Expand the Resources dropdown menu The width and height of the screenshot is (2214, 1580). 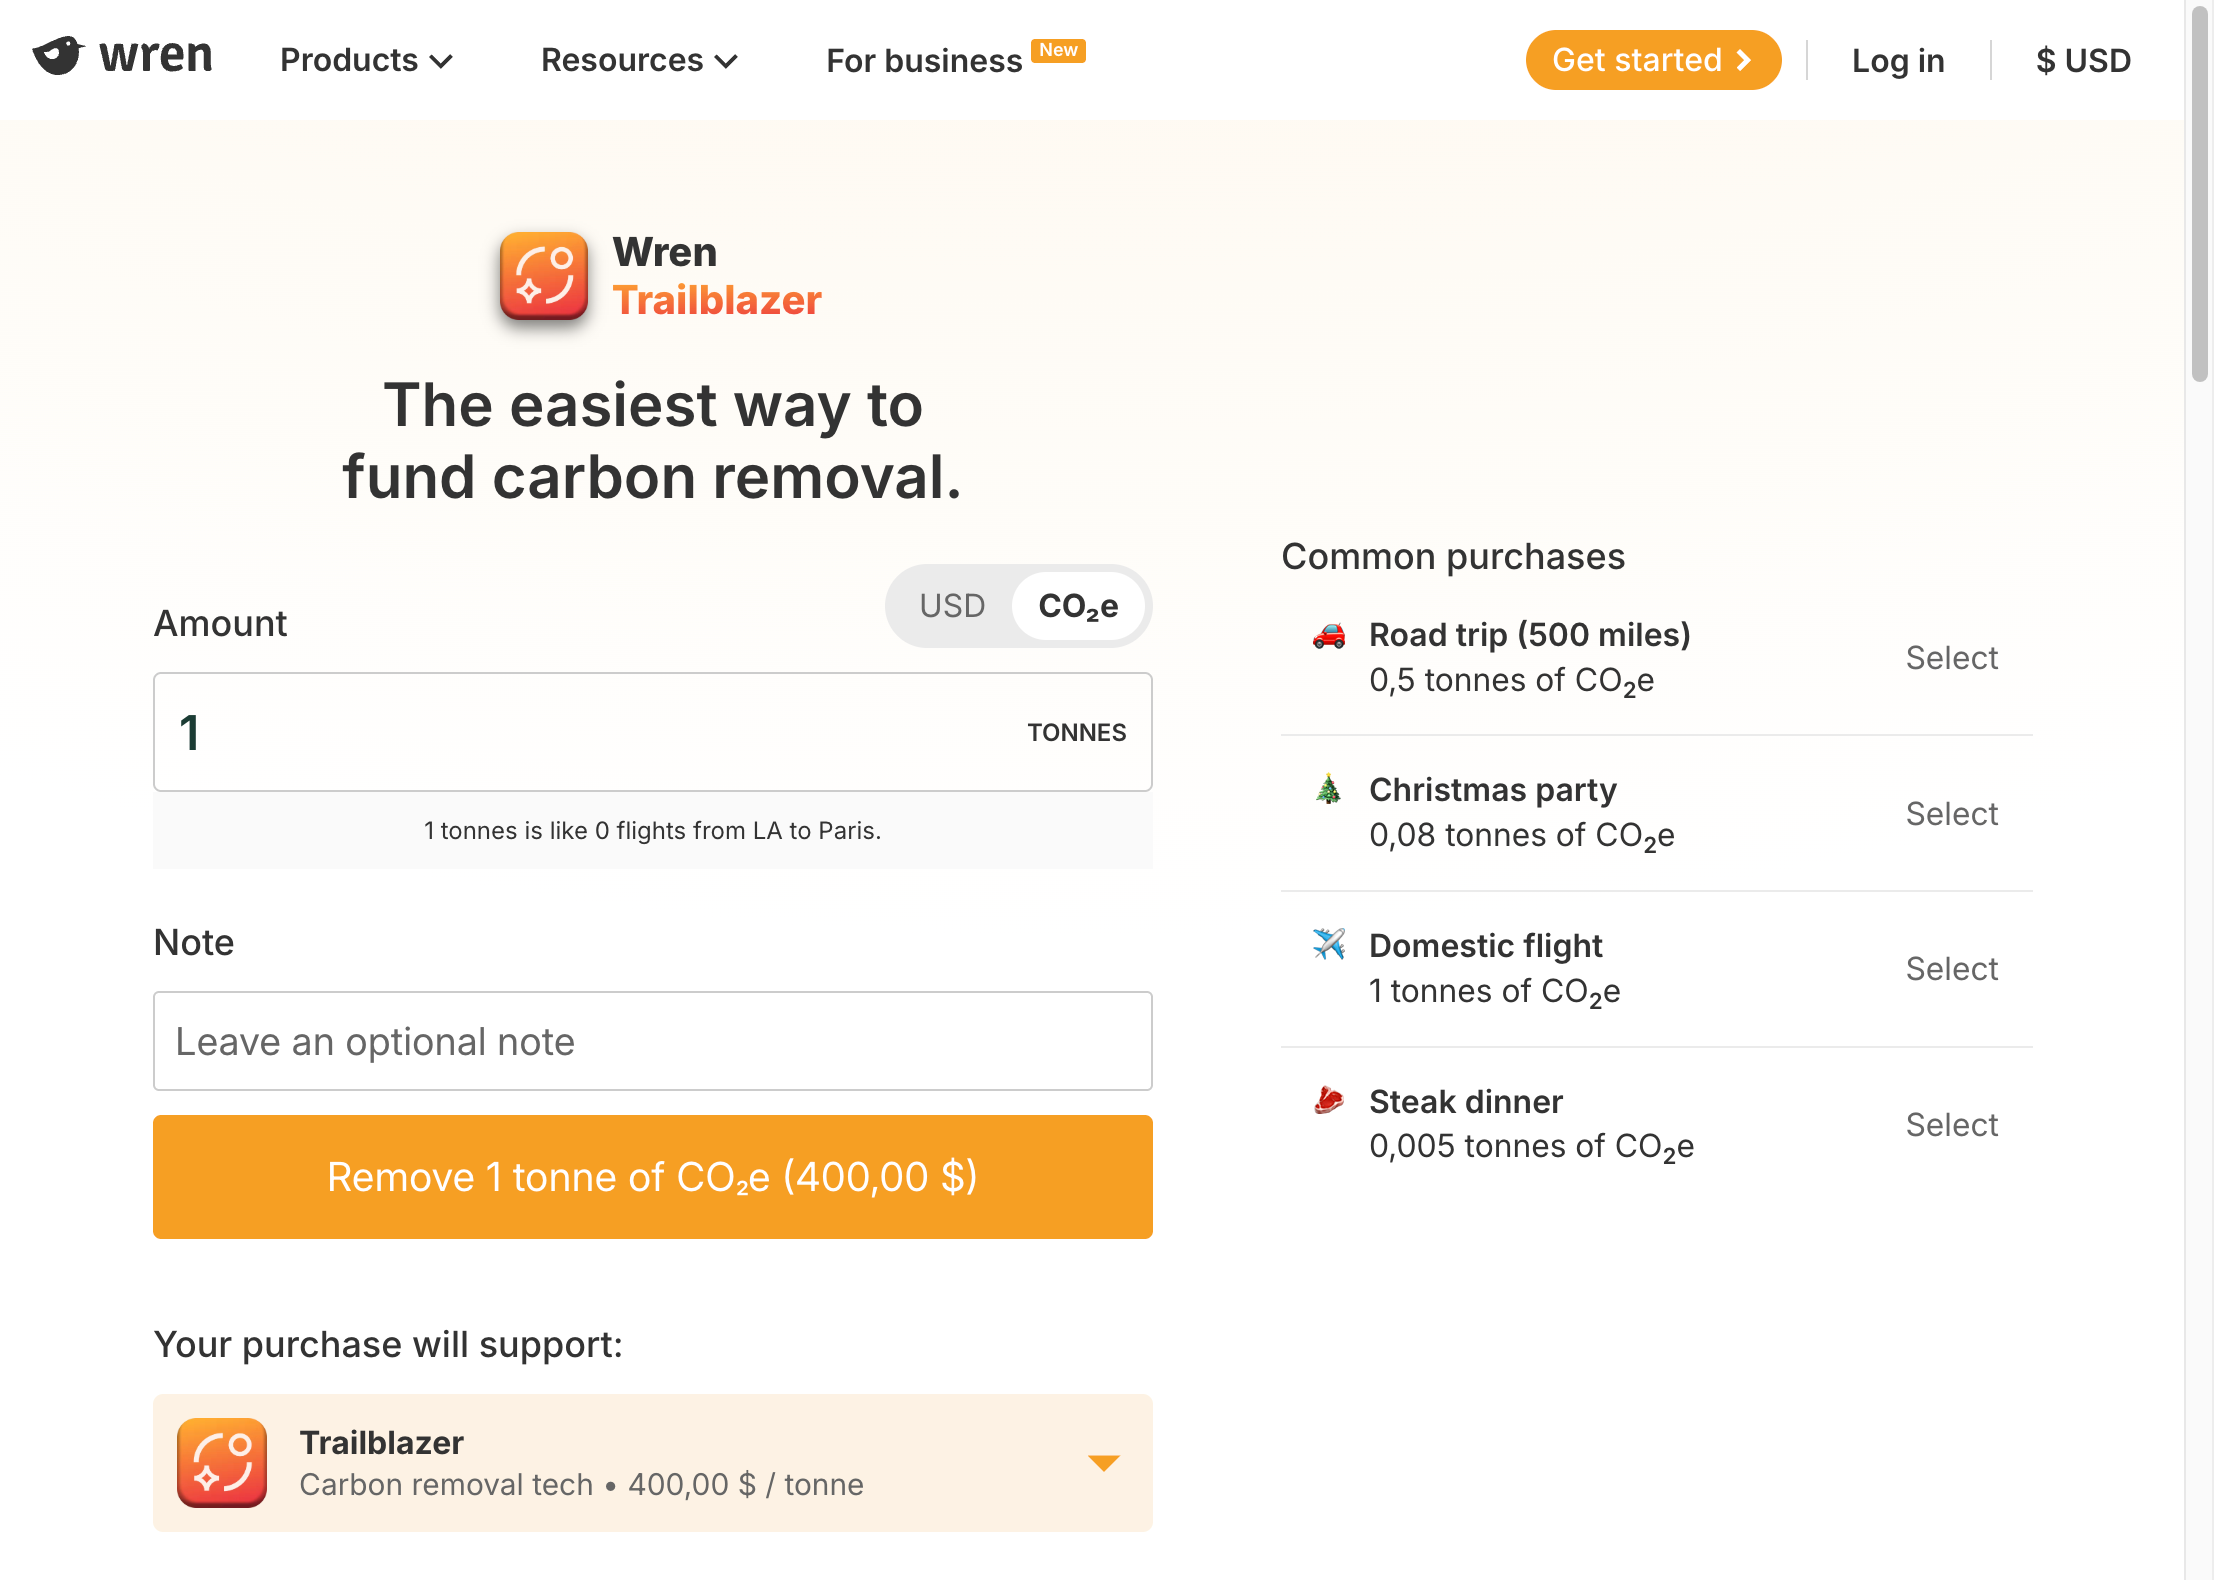tap(639, 60)
